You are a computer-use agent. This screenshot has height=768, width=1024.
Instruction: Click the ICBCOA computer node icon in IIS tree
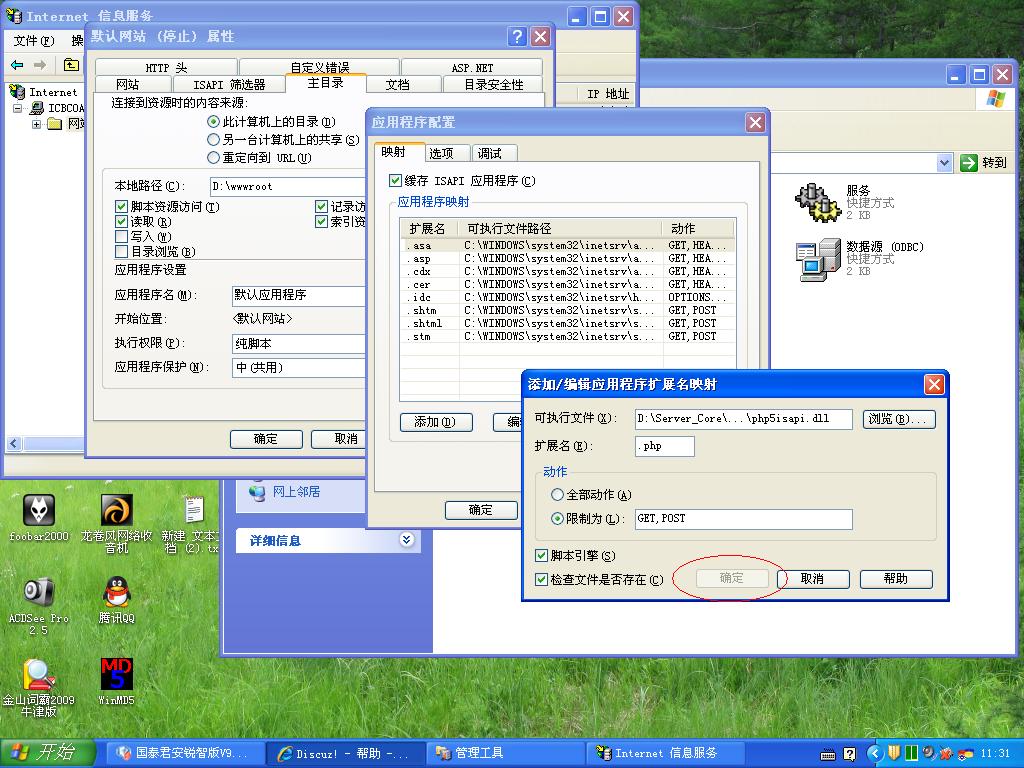click(x=37, y=108)
